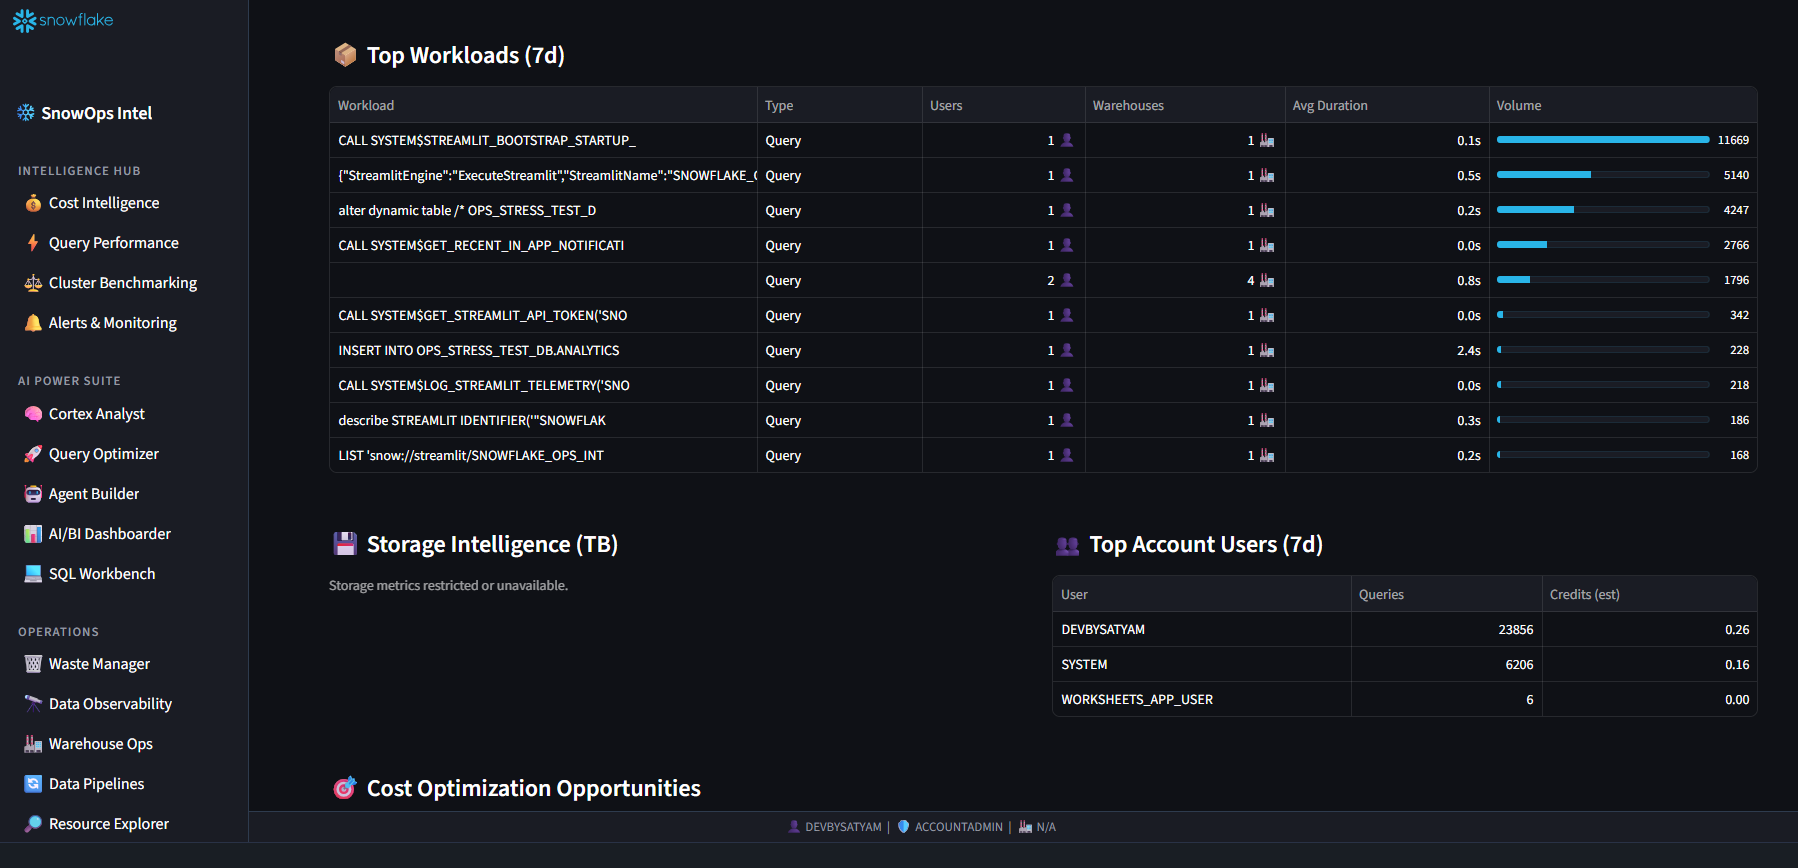Click the User column header in Top Account Users
1798x868 pixels.
click(x=1202, y=594)
